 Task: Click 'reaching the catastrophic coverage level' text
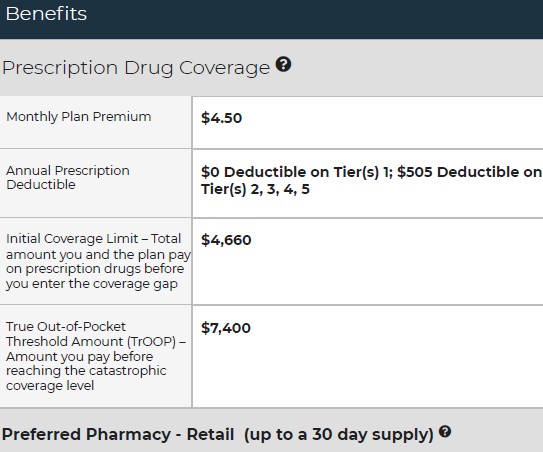click(86, 378)
